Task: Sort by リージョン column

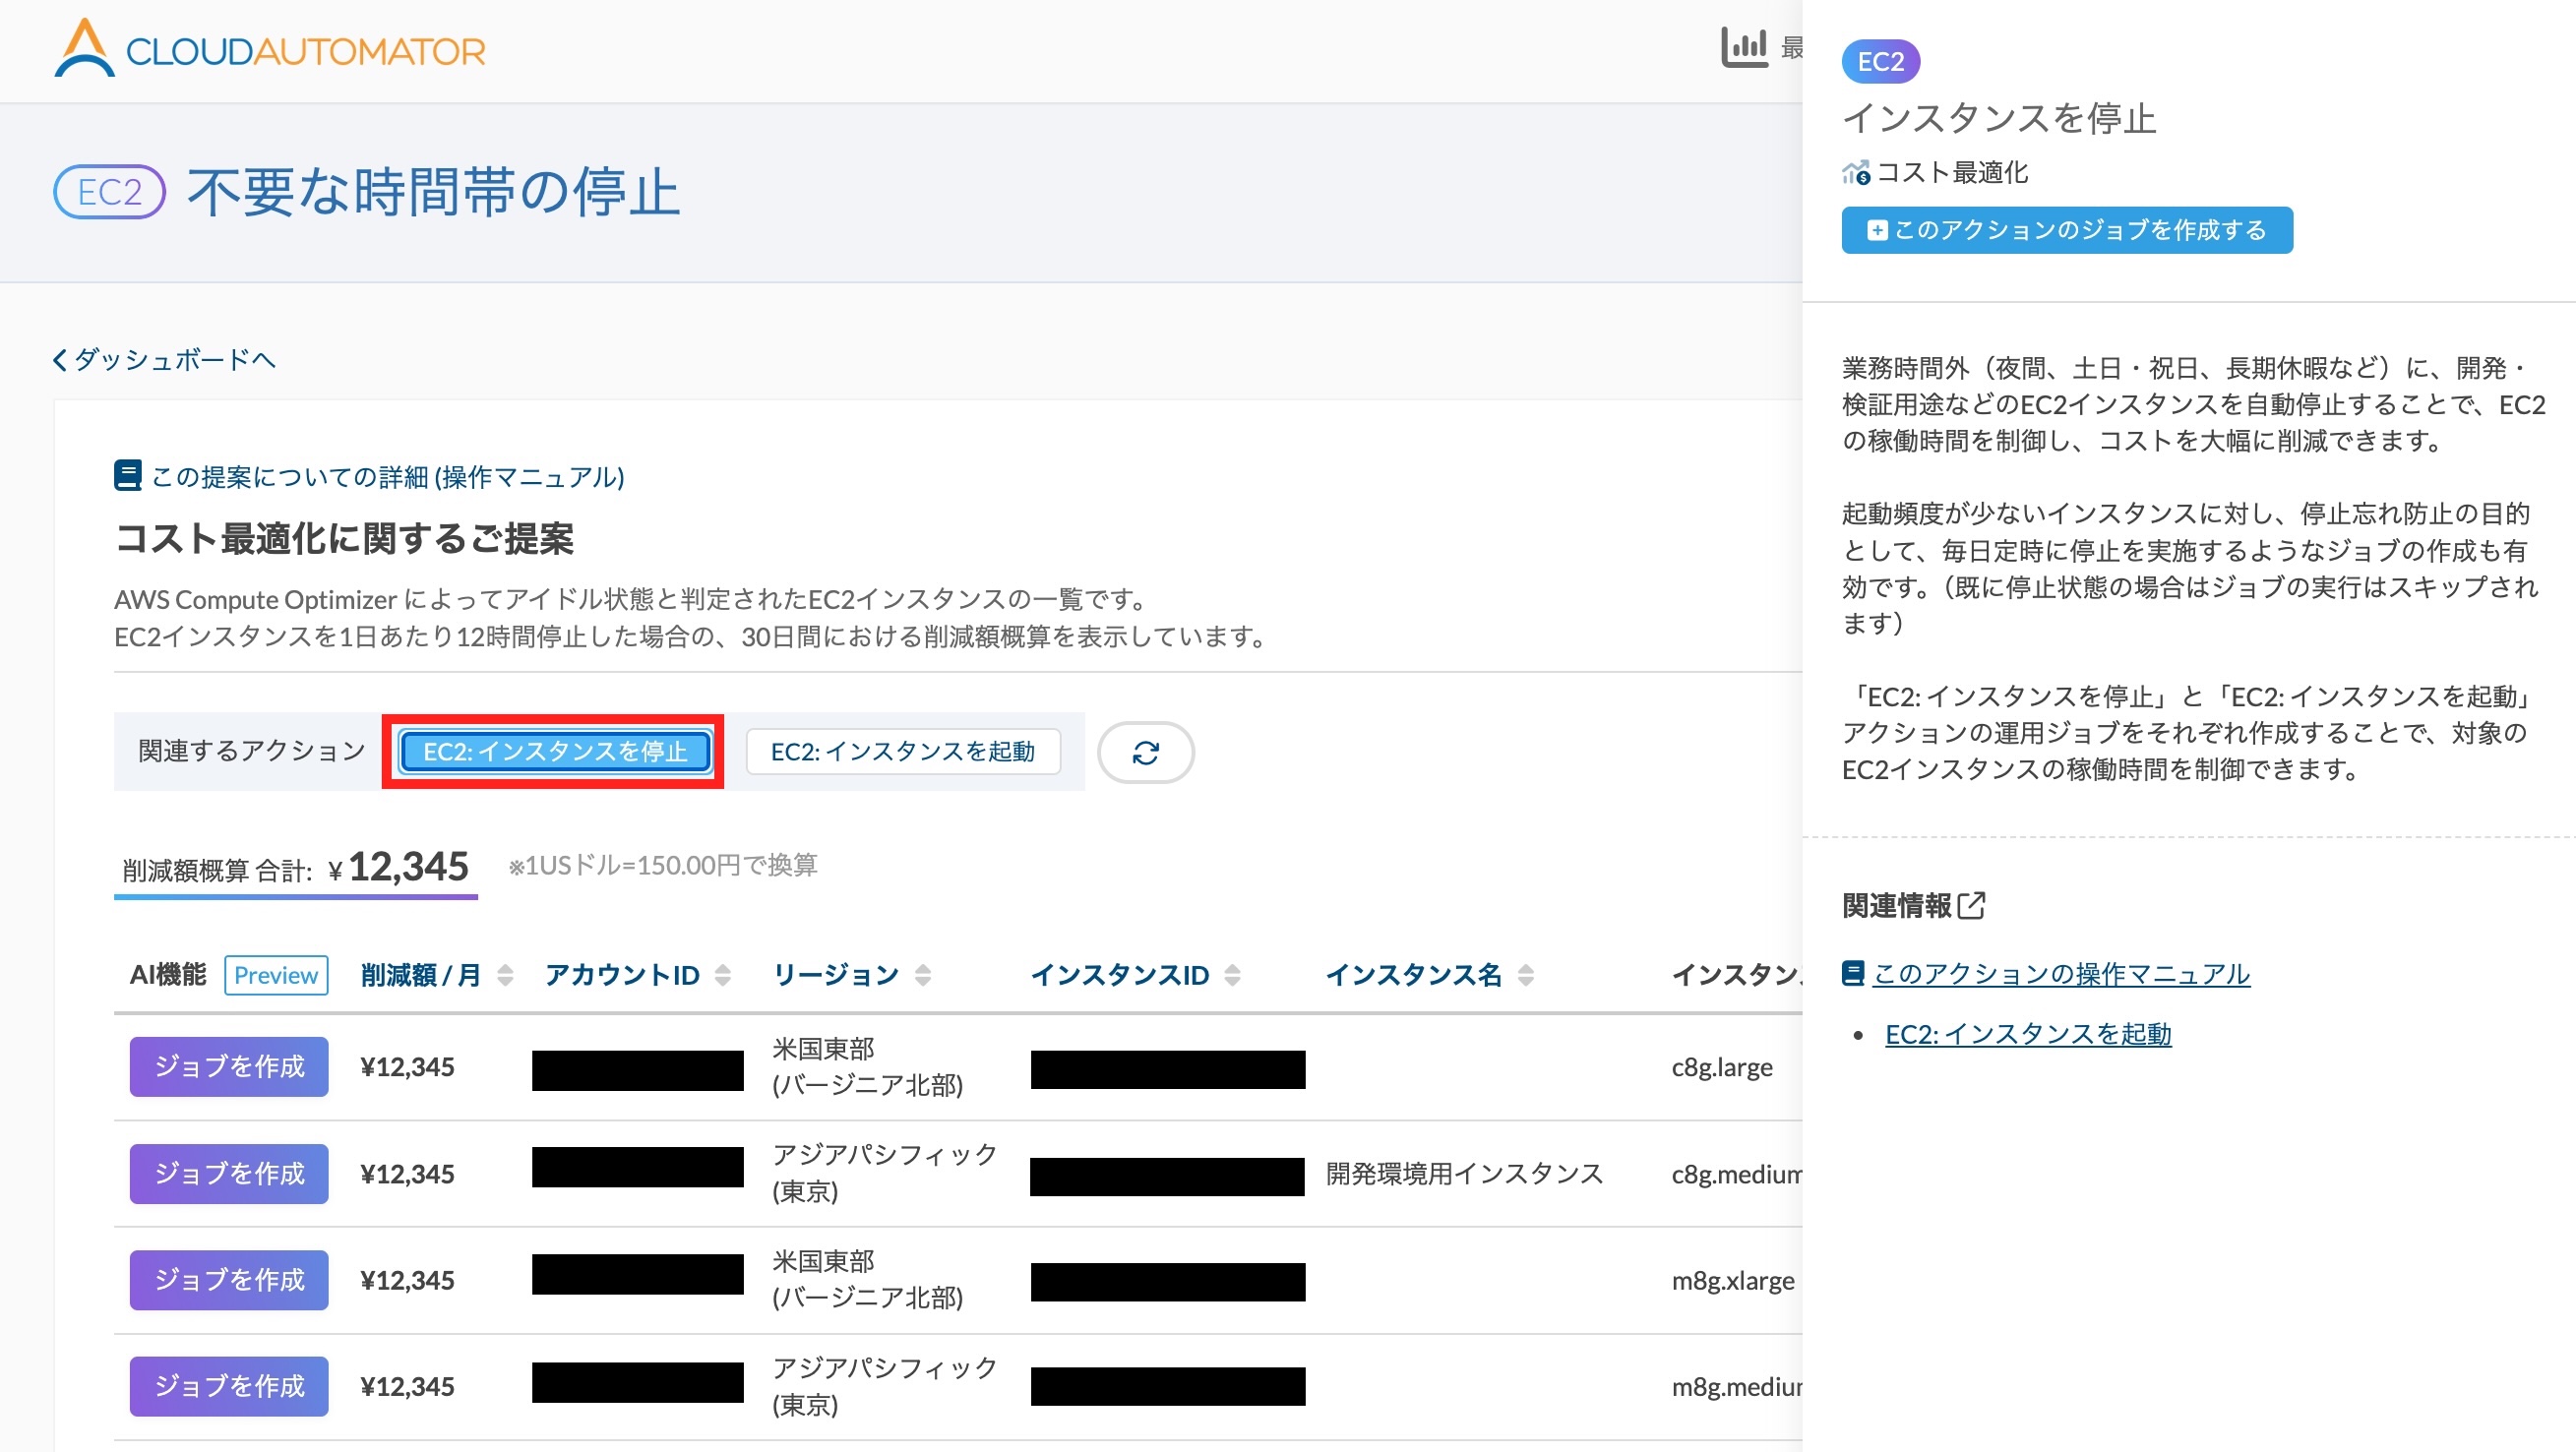Action: (x=851, y=975)
